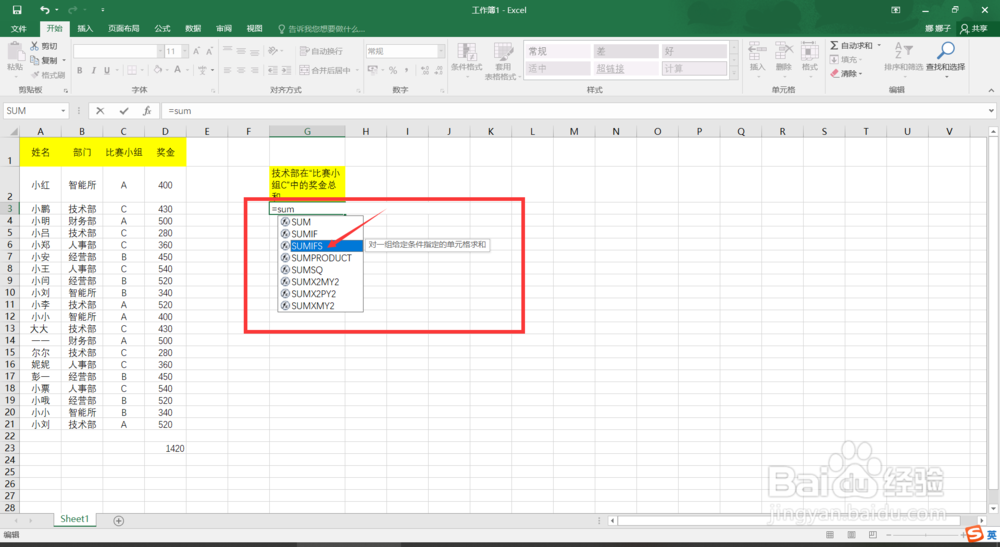Open the font name dropdown
Image resolution: width=1000 pixels, height=547 pixels.
[160, 51]
